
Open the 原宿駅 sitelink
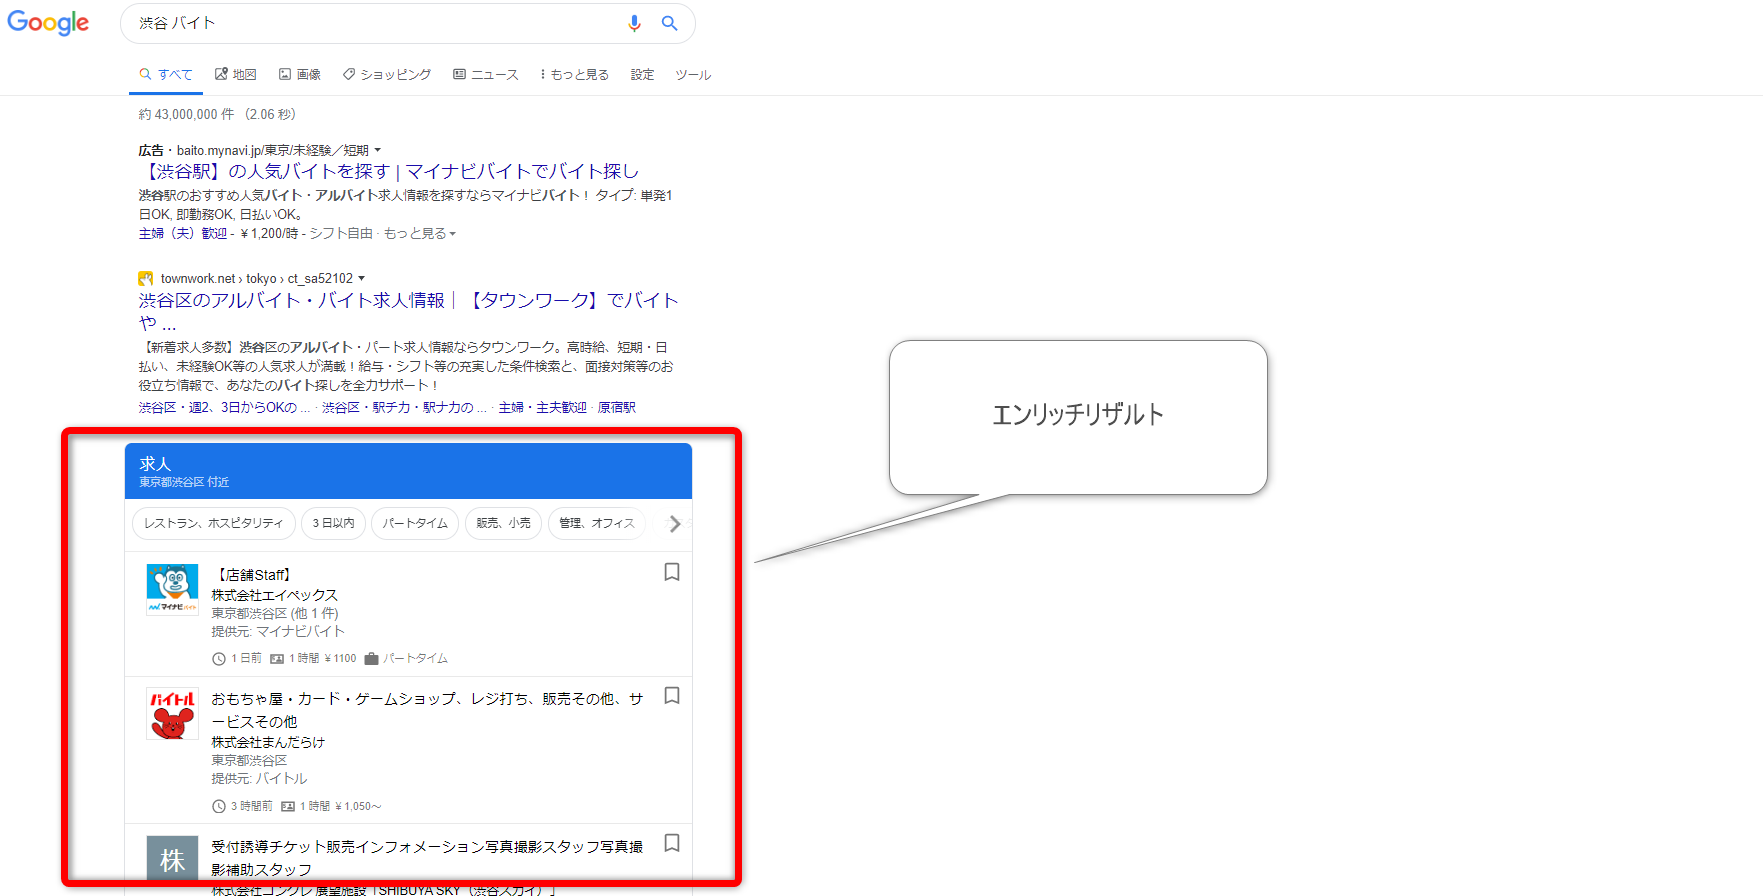click(617, 407)
